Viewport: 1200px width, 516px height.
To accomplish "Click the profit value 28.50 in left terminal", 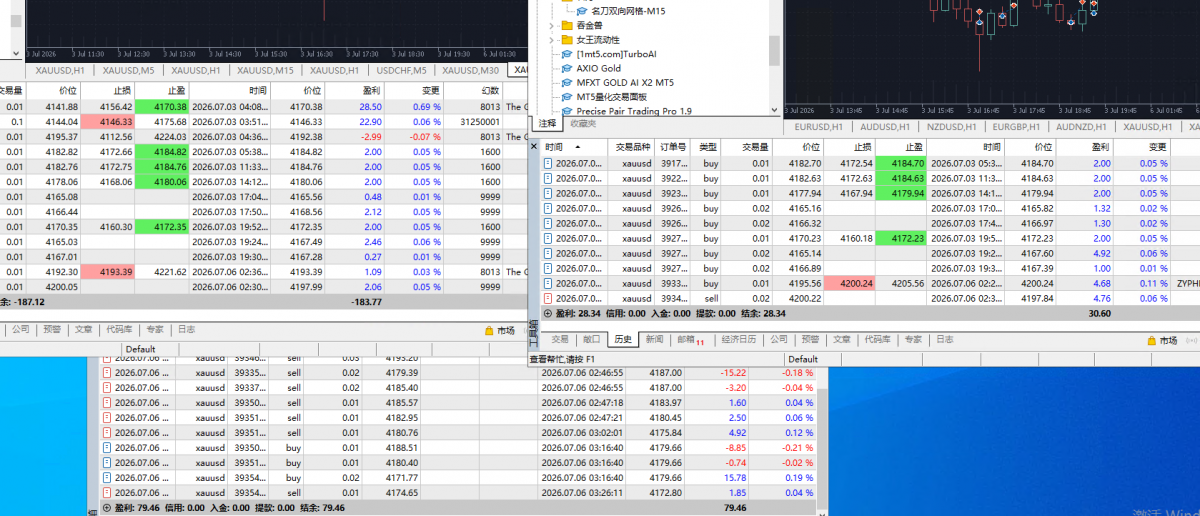I will tap(370, 106).
